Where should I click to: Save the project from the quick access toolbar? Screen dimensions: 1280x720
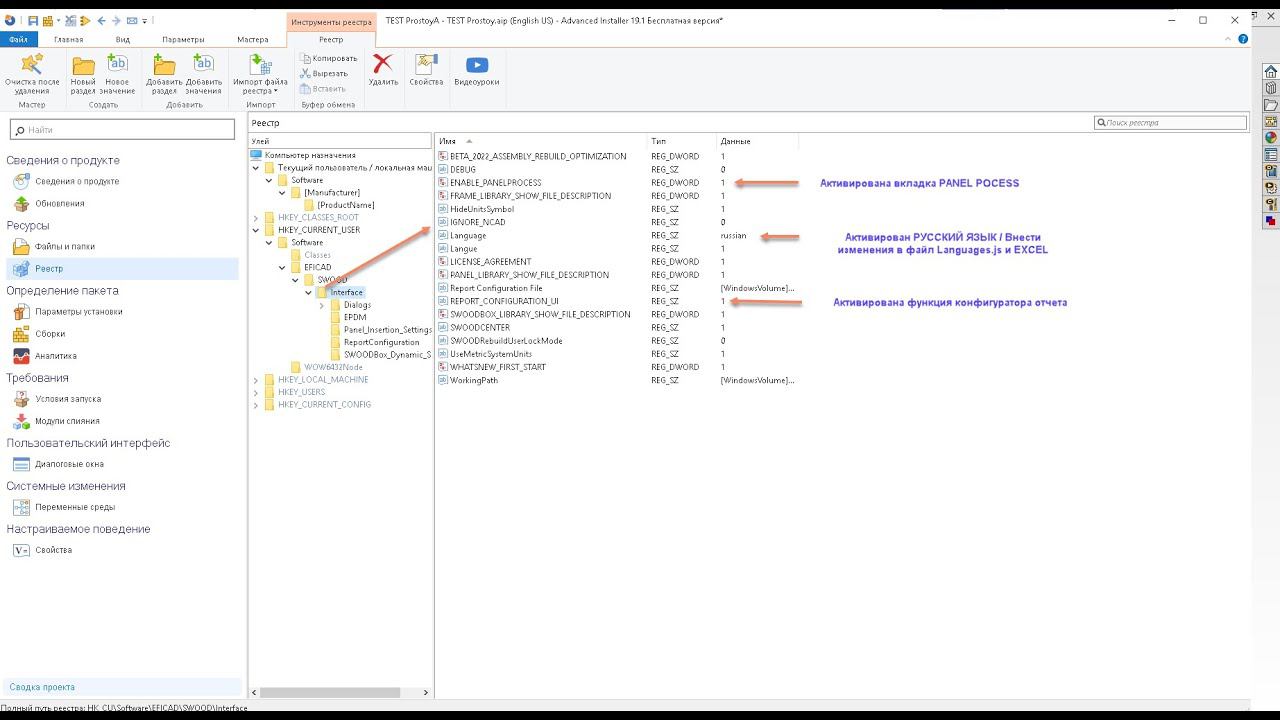click(x=33, y=20)
